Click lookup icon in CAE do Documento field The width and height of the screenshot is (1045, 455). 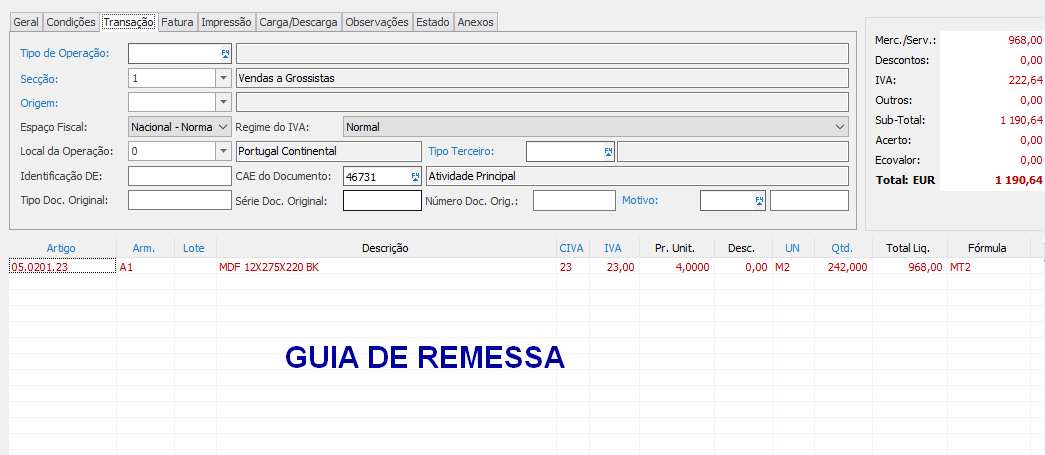coord(416,176)
